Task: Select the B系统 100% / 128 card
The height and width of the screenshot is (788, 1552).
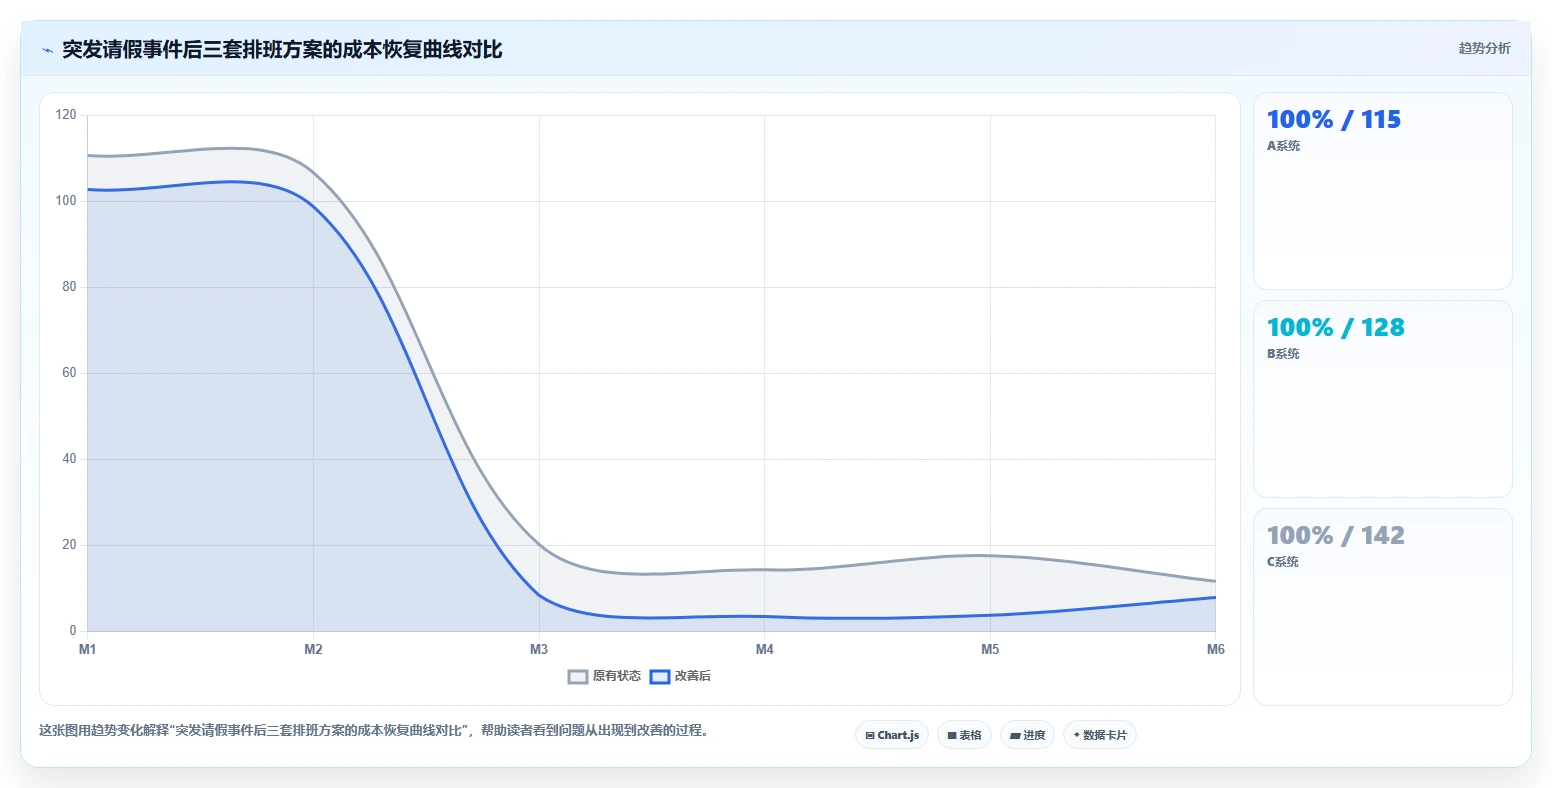Action: 1382,399
